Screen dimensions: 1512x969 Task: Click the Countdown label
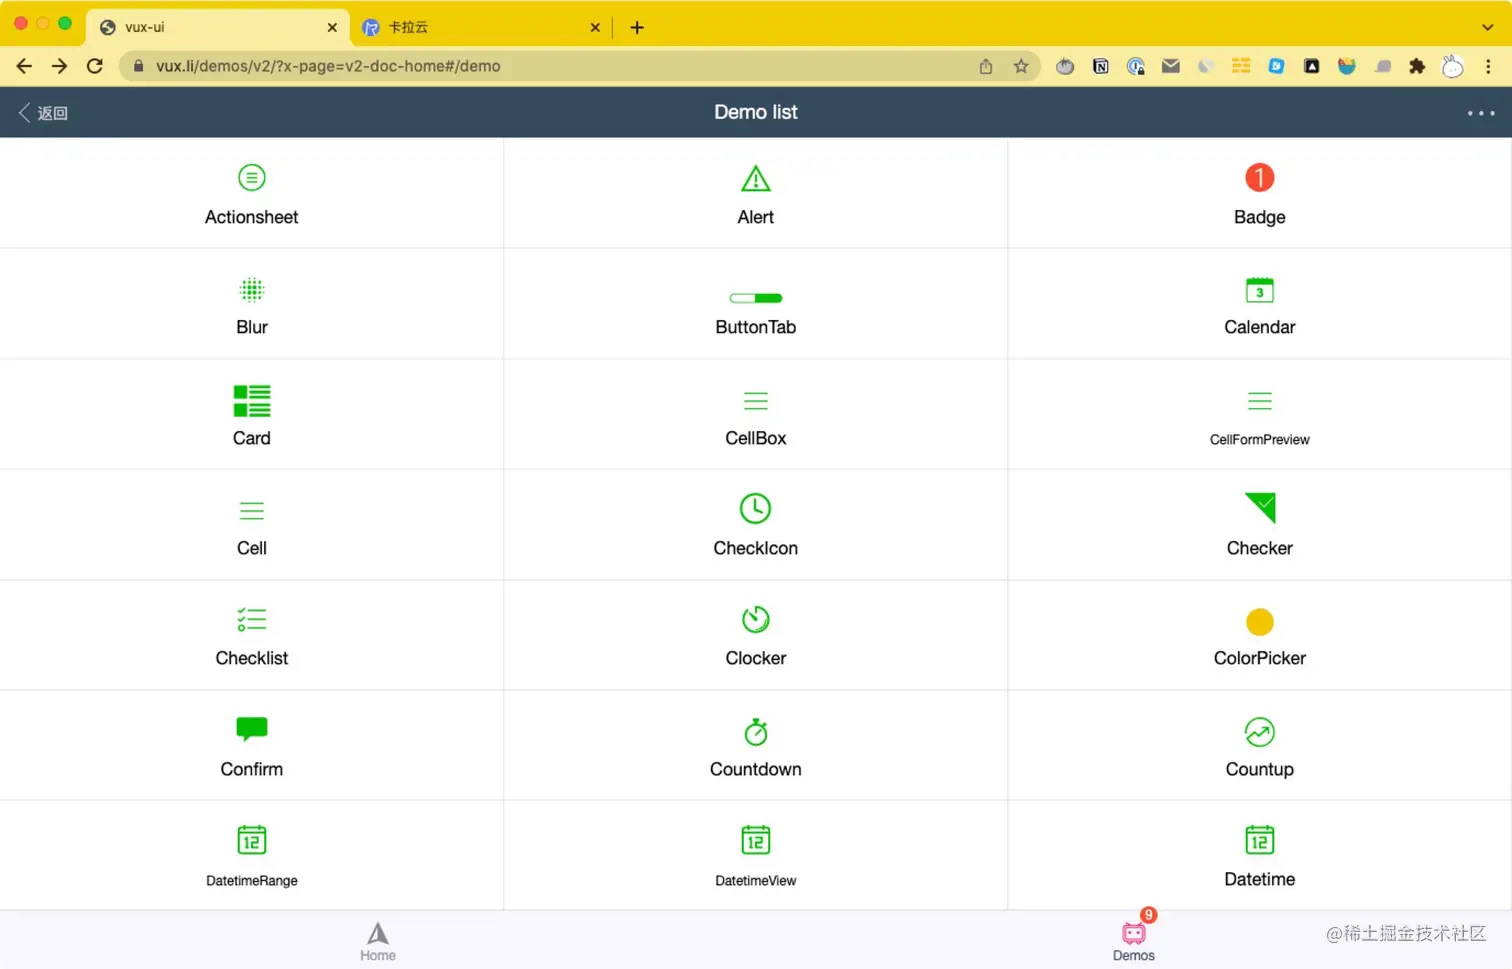pyautogui.click(x=756, y=769)
